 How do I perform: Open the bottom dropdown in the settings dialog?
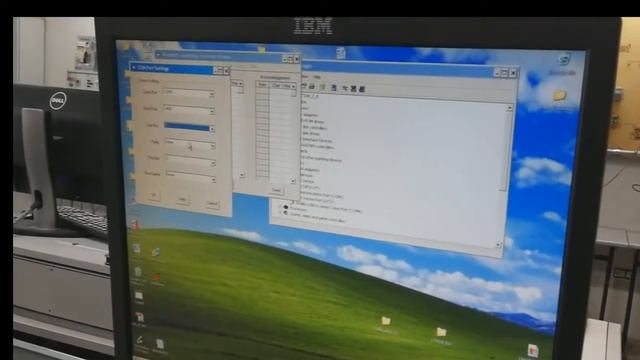(191, 177)
